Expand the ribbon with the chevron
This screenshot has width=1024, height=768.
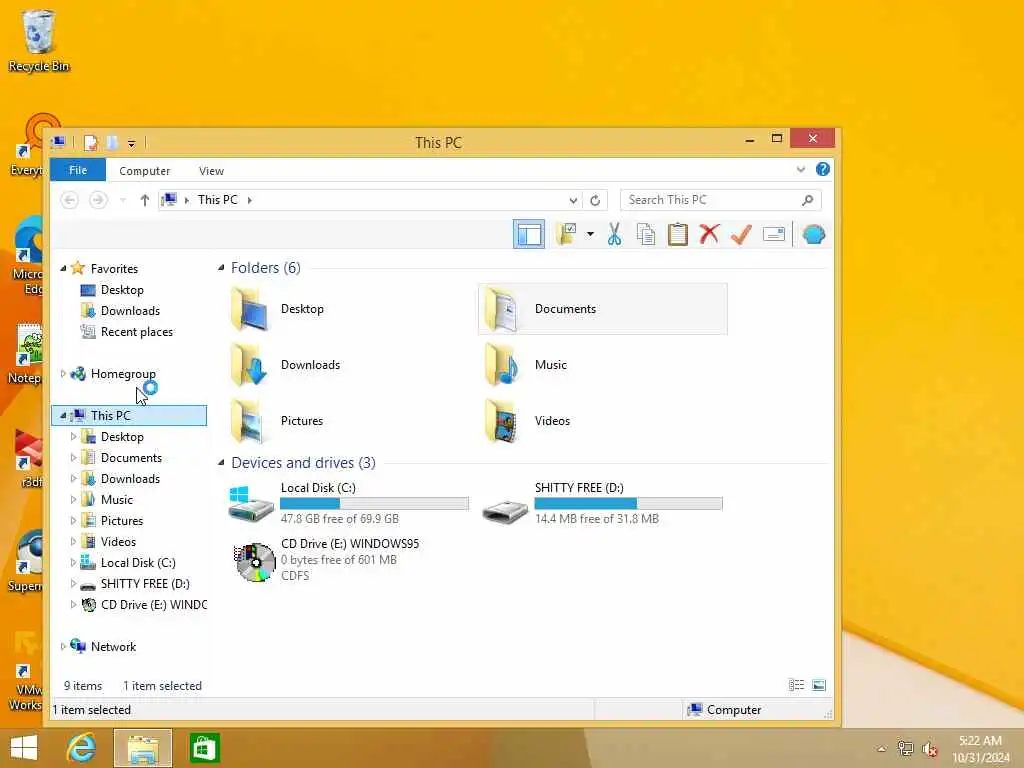coord(801,170)
